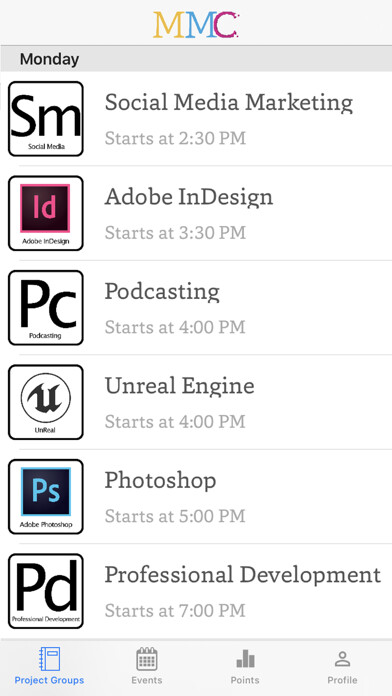The image size is (392, 696).
Task: Open the Profile person icon
Action: (x=342, y=659)
